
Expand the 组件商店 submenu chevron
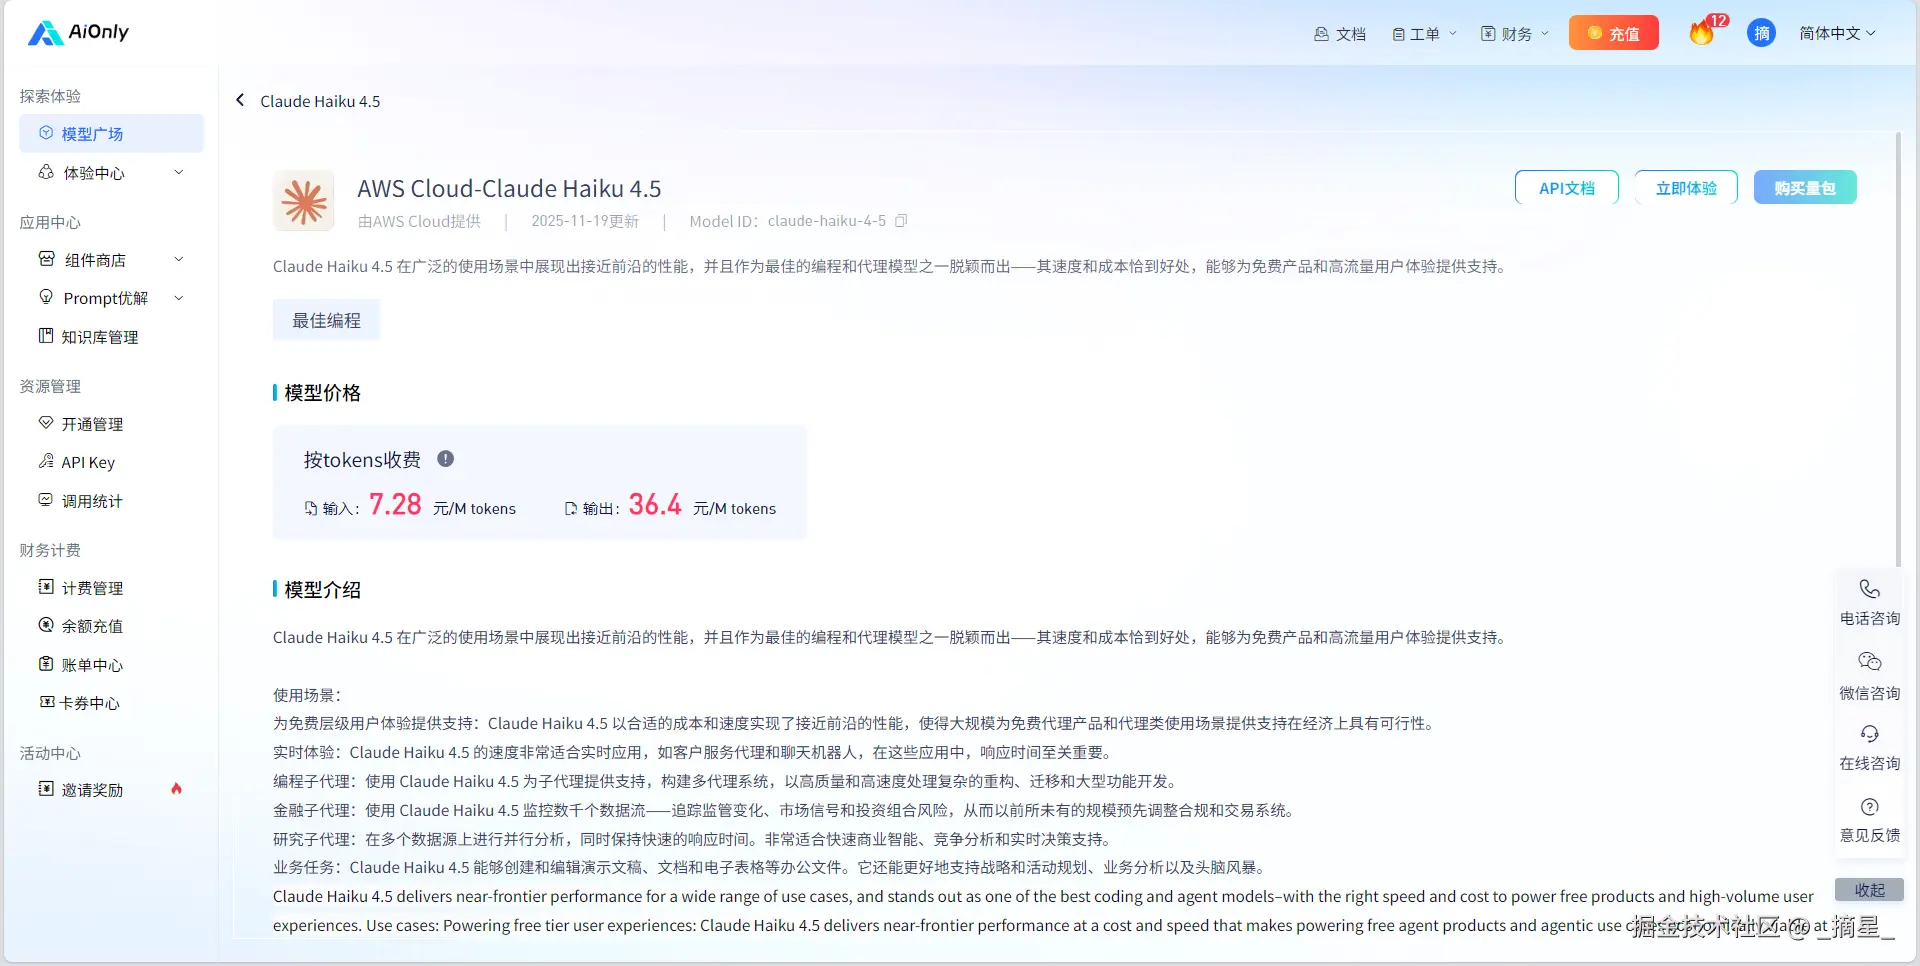pyautogui.click(x=179, y=259)
